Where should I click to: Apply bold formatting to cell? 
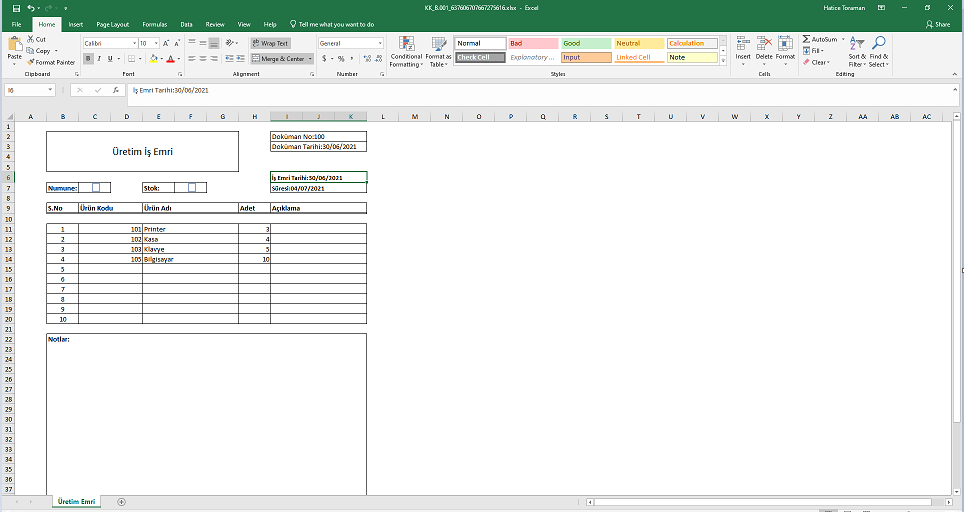coord(88,59)
